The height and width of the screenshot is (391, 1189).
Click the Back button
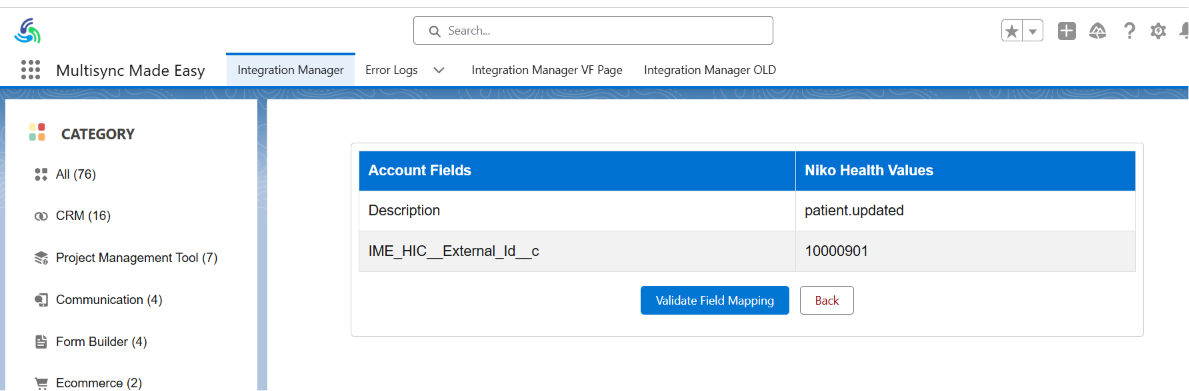click(x=827, y=301)
